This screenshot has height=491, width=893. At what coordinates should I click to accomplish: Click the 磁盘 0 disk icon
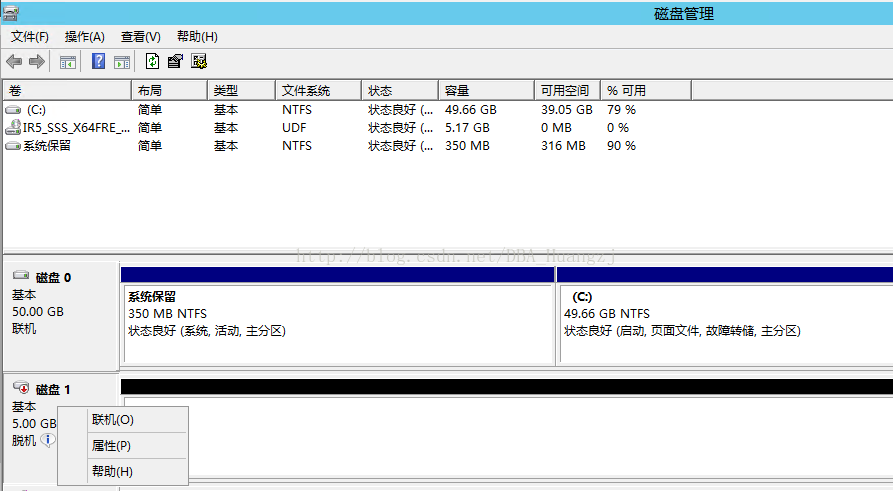[x=21, y=276]
